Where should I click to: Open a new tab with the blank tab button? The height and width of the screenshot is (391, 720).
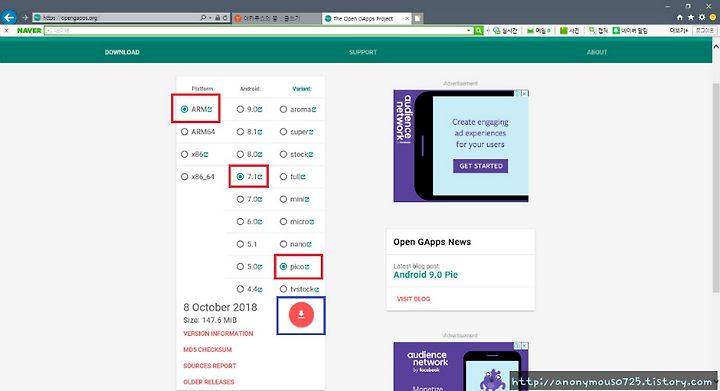tap(417, 18)
